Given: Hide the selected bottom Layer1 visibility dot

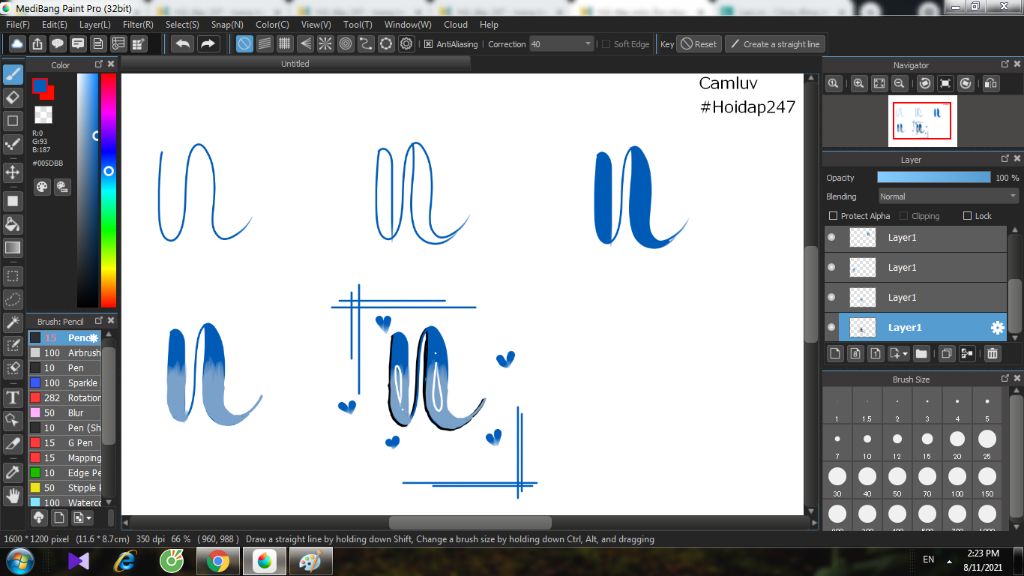Looking at the screenshot, I should 831,327.
